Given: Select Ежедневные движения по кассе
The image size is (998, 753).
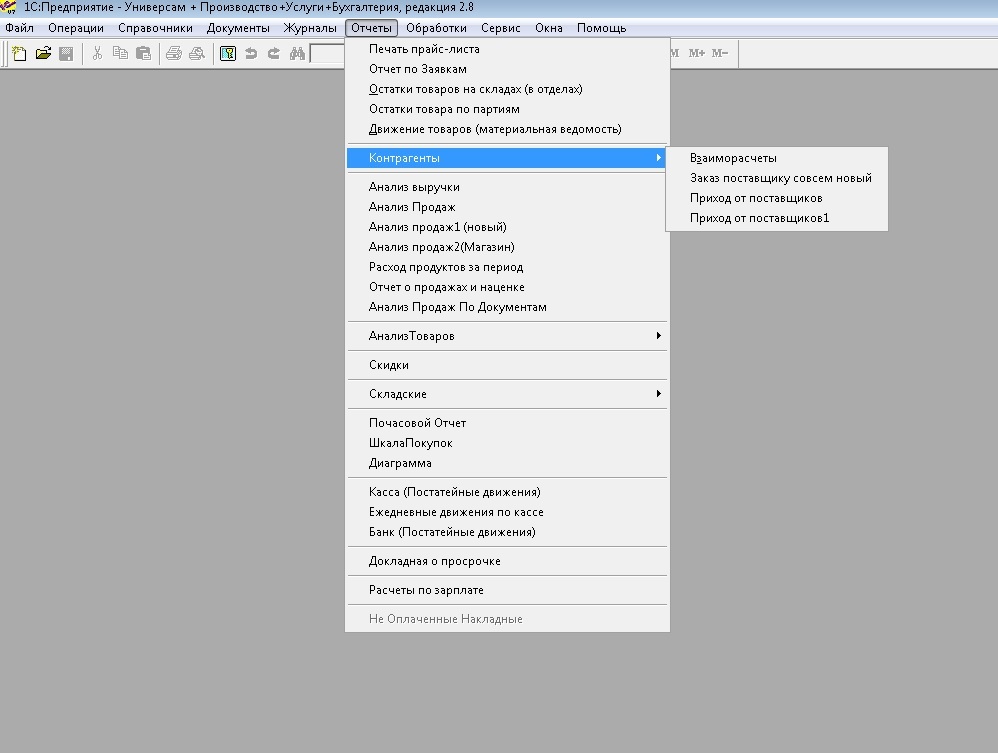Looking at the screenshot, I should click(x=507, y=512).
